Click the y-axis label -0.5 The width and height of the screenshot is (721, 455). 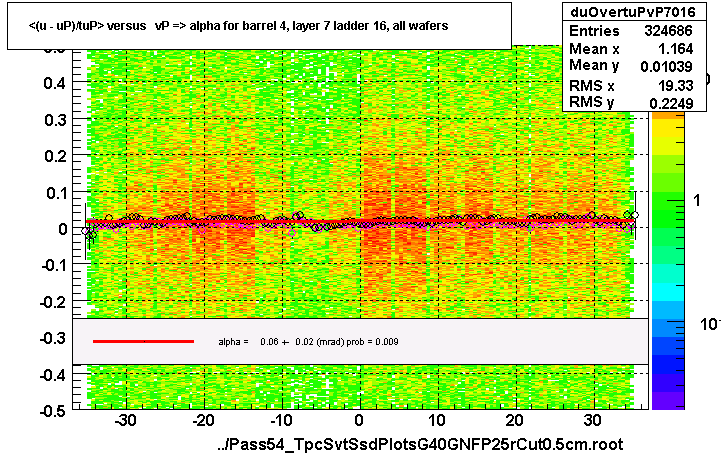pyautogui.click(x=53, y=410)
